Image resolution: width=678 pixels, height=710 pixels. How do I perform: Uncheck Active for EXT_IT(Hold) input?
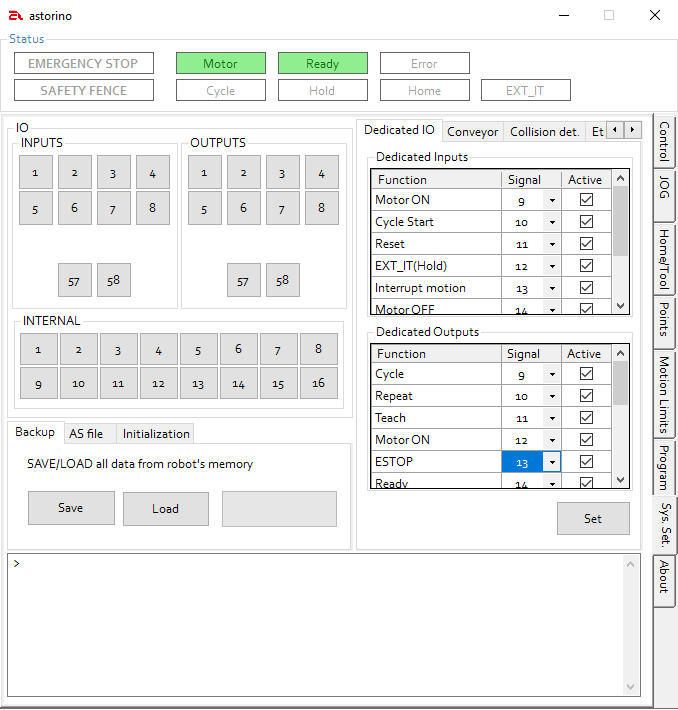[586, 266]
